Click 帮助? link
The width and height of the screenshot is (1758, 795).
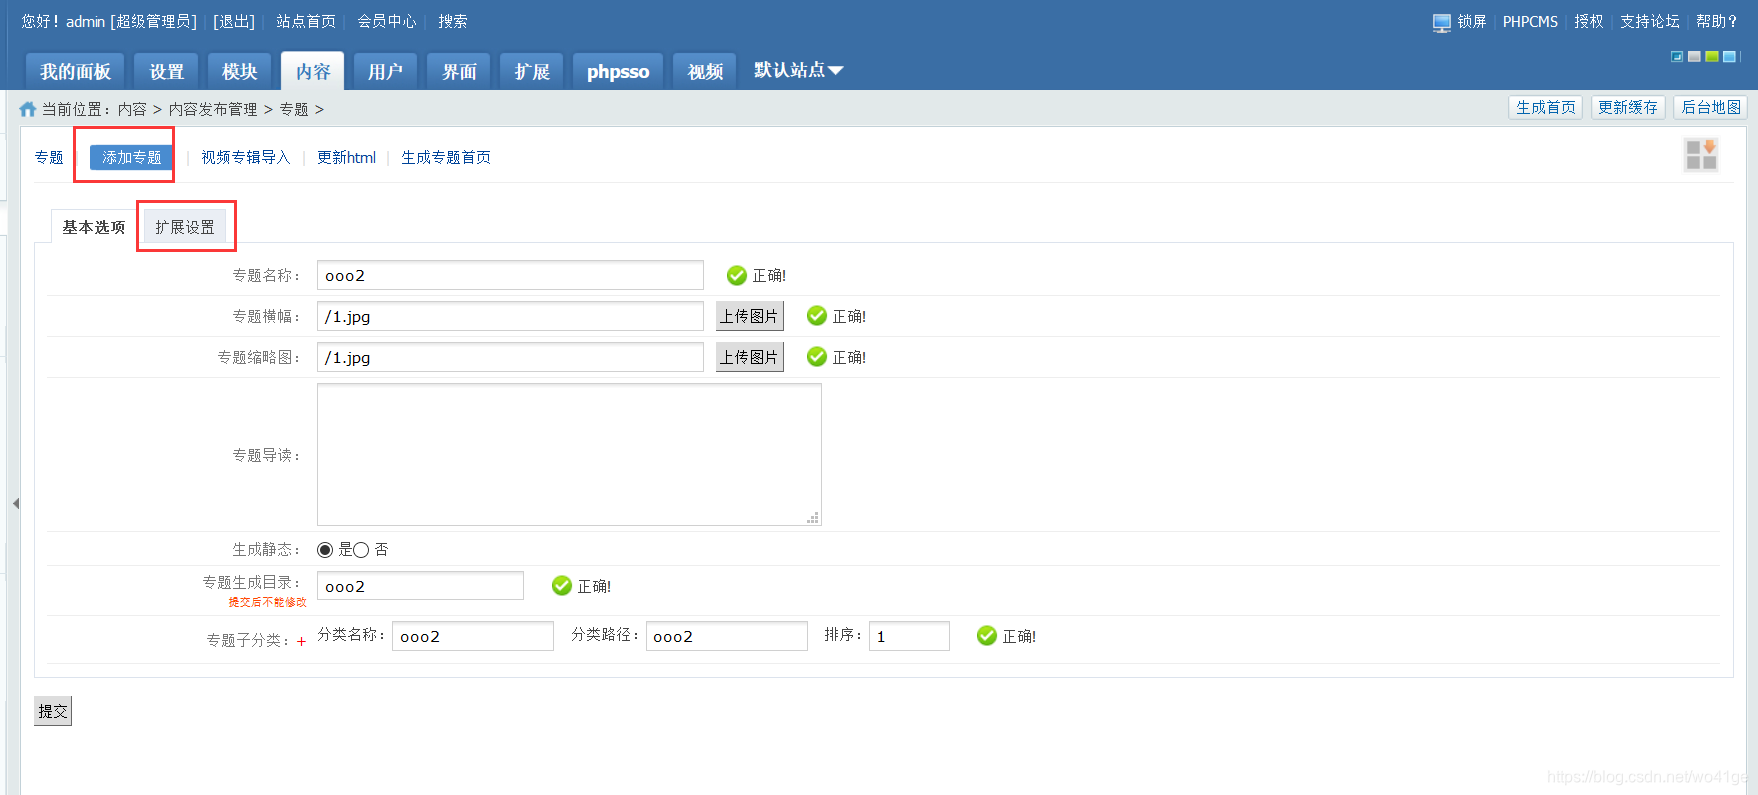(1716, 21)
